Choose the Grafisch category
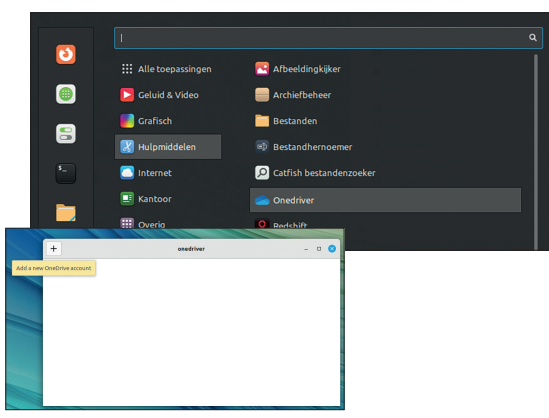This screenshot has height=418, width=549. 146,121
